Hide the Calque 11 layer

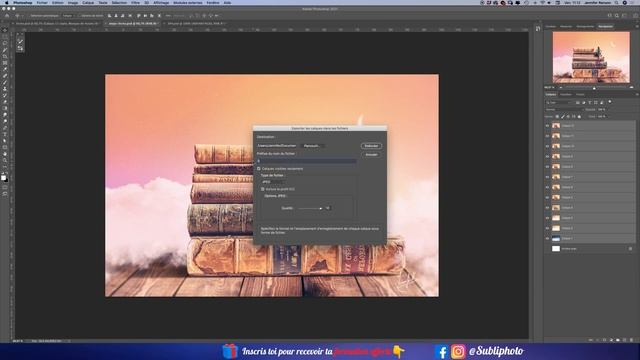(547, 136)
